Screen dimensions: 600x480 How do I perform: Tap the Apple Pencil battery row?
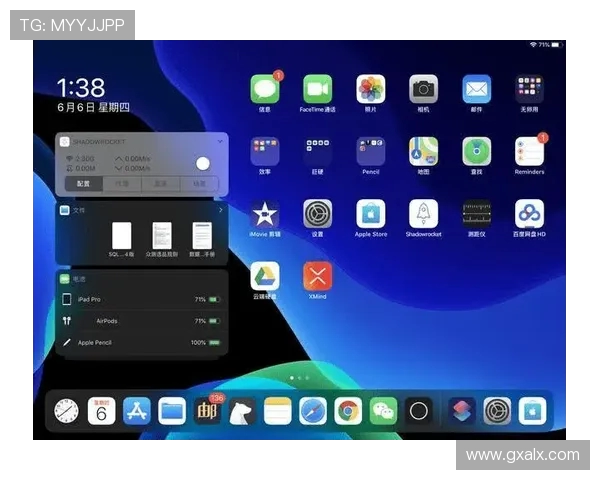coord(141,342)
